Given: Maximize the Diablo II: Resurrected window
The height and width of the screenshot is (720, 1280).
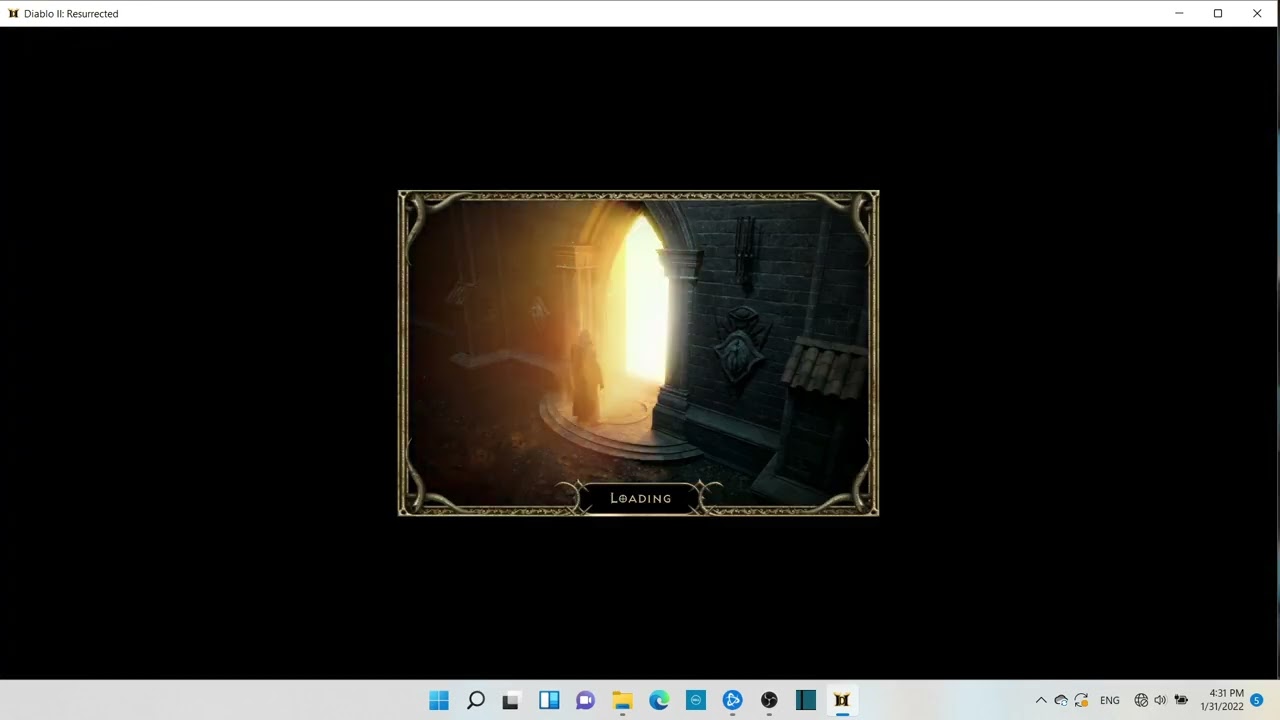Looking at the screenshot, I should (1218, 14).
